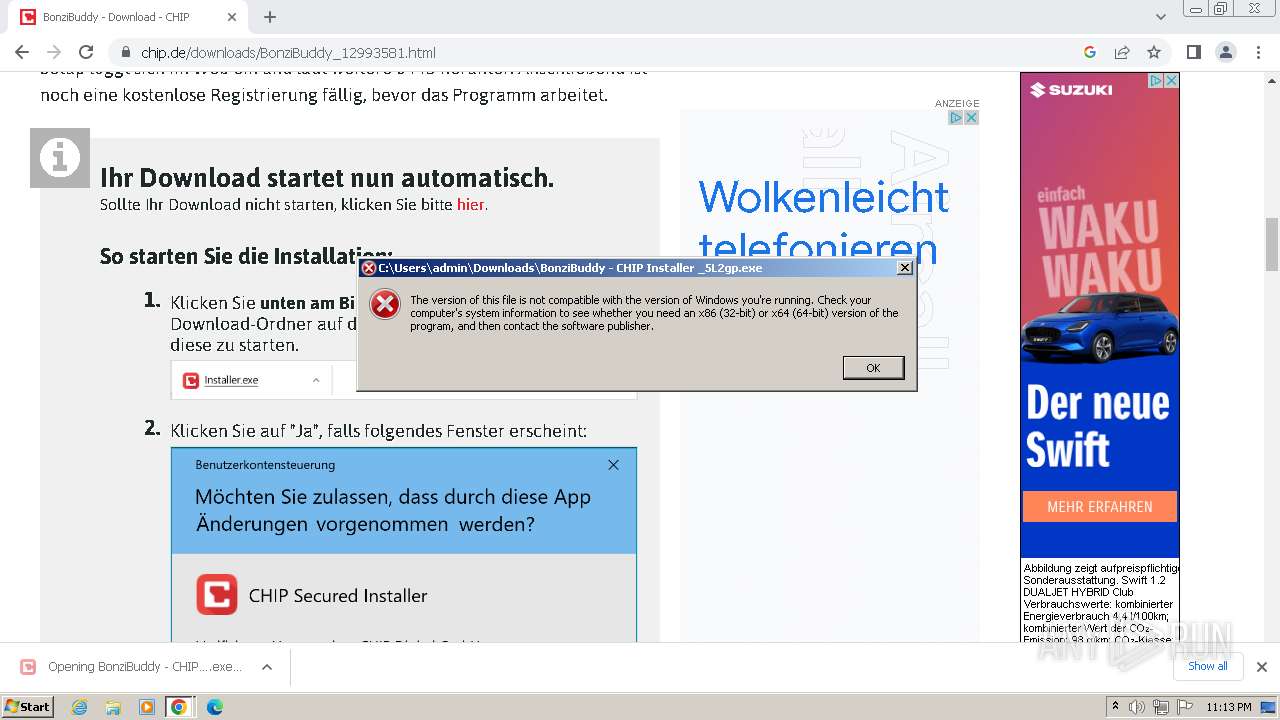
Task: Open Windows Media Player from taskbar
Action: coord(147,707)
